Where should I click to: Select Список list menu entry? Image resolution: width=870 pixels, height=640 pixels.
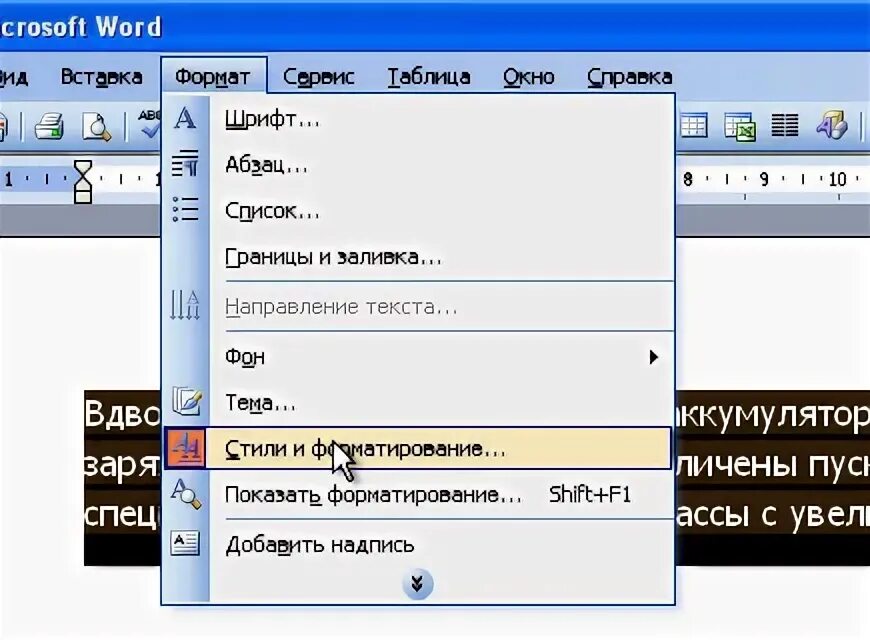click(418, 211)
